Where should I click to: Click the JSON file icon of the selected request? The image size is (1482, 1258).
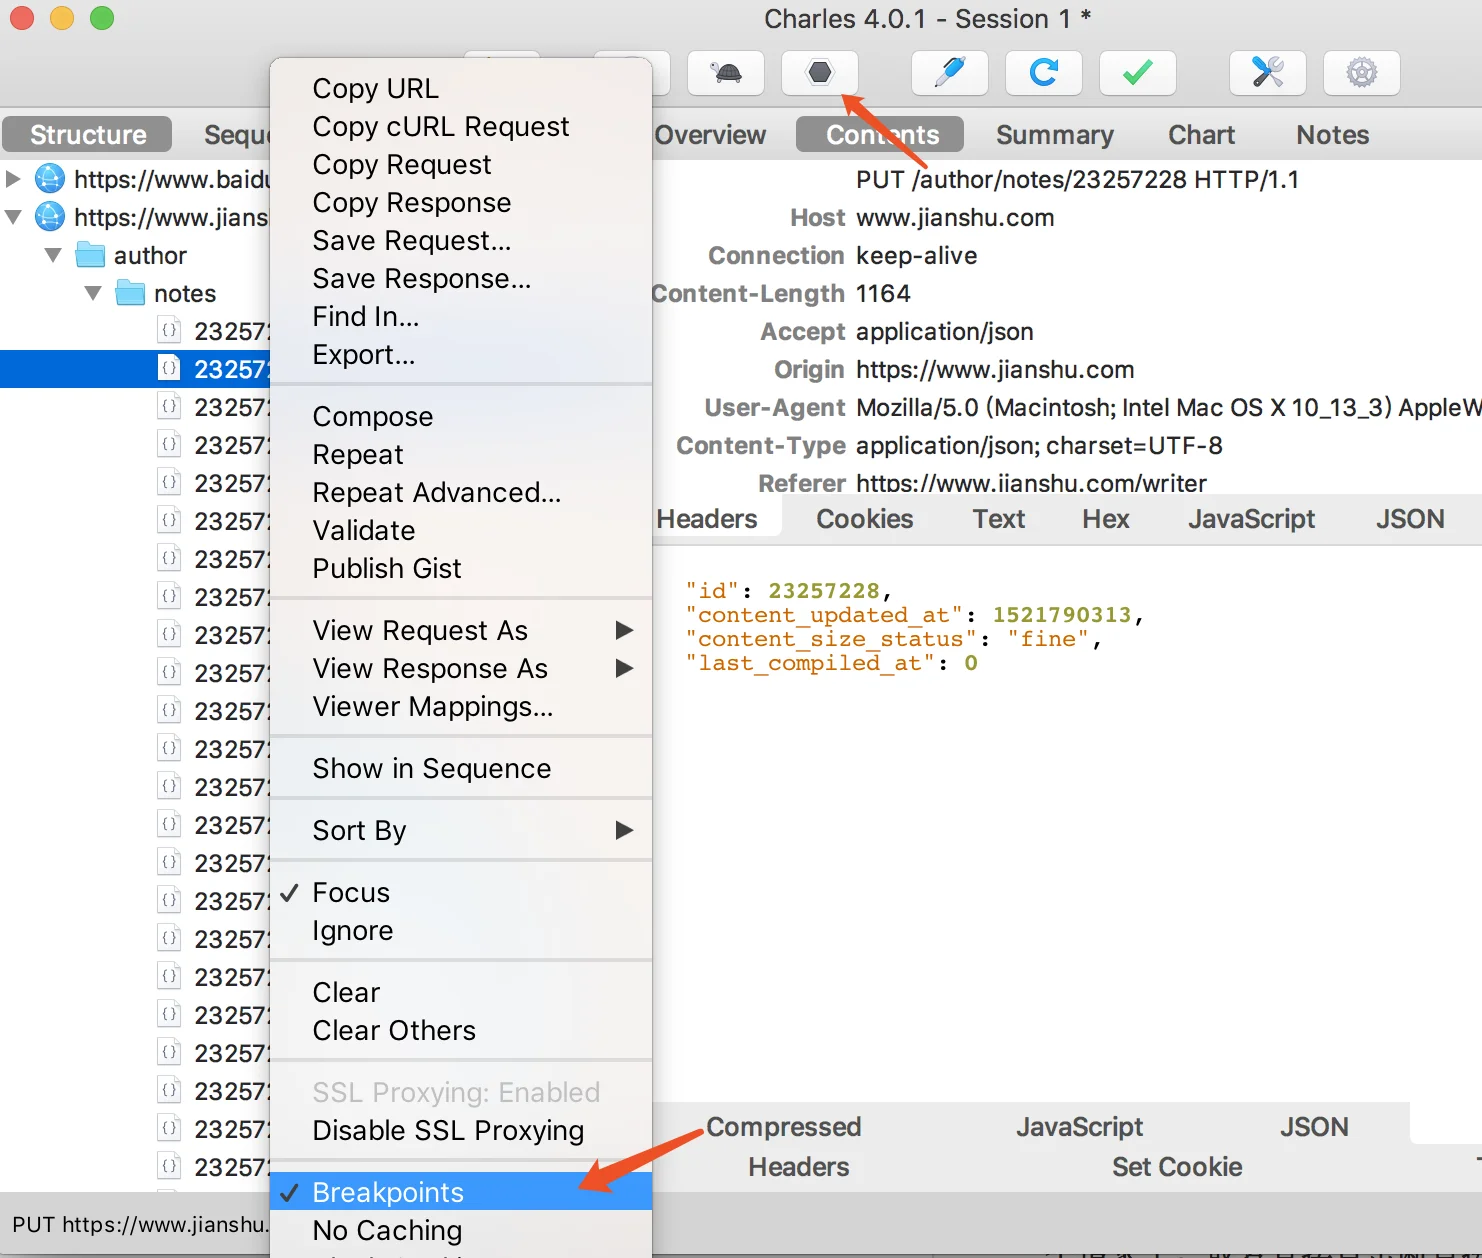click(170, 368)
